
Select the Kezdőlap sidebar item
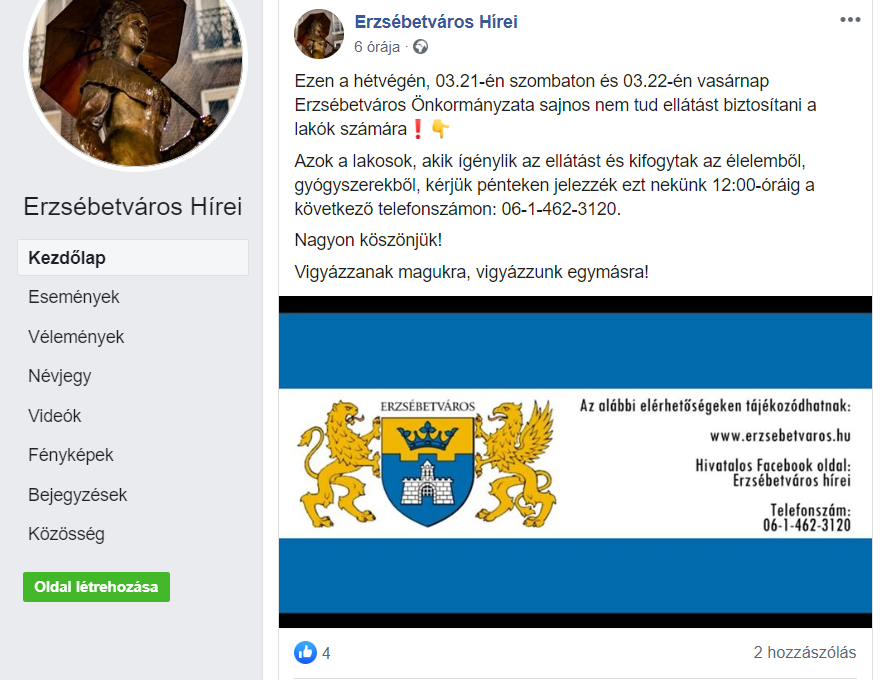pyautogui.click(x=133, y=258)
